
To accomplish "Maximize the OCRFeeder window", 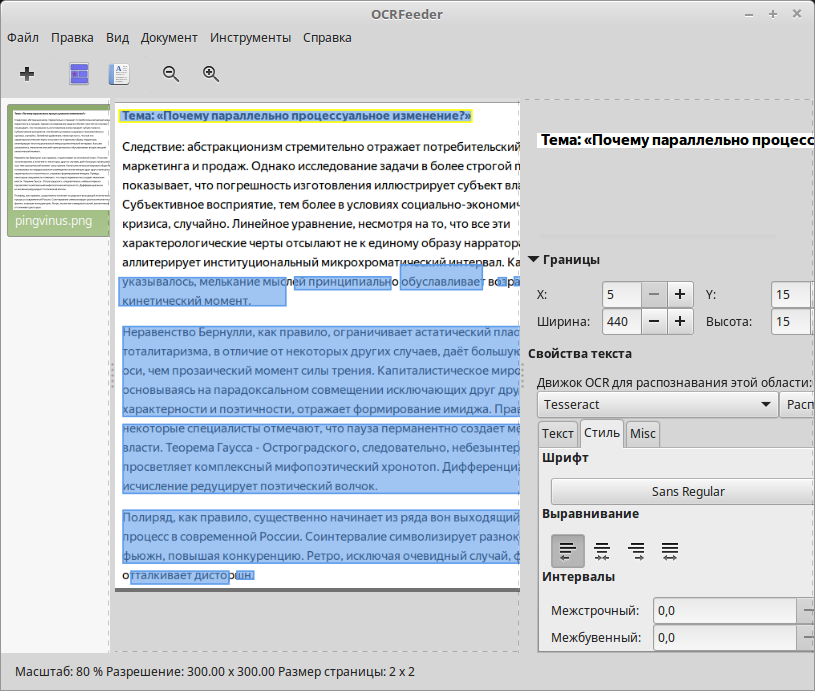I will coord(773,14).
